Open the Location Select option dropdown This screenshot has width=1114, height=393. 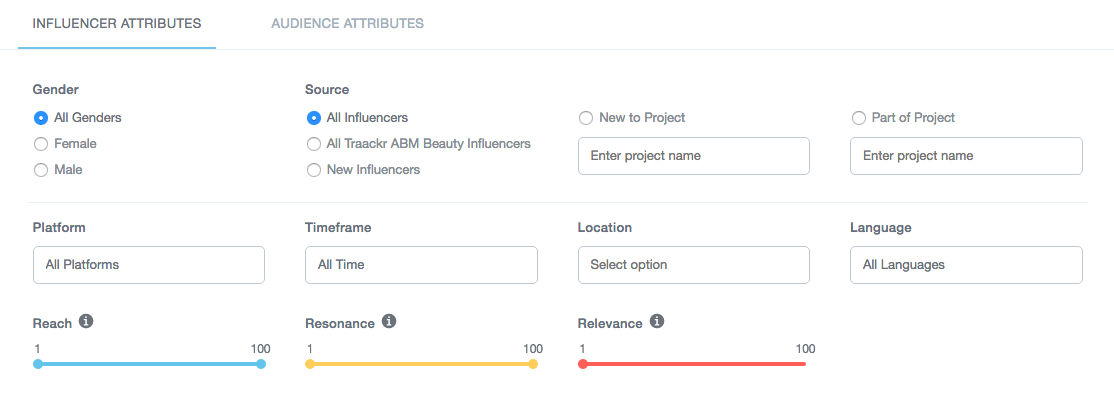pyautogui.click(x=694, y=265)
